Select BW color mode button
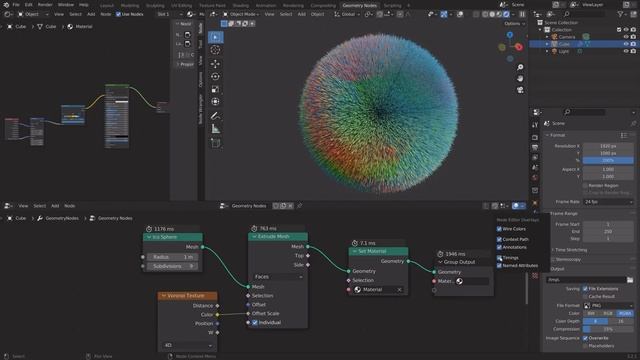This screenshot has height=360, width=640. (x=591, y=313)
